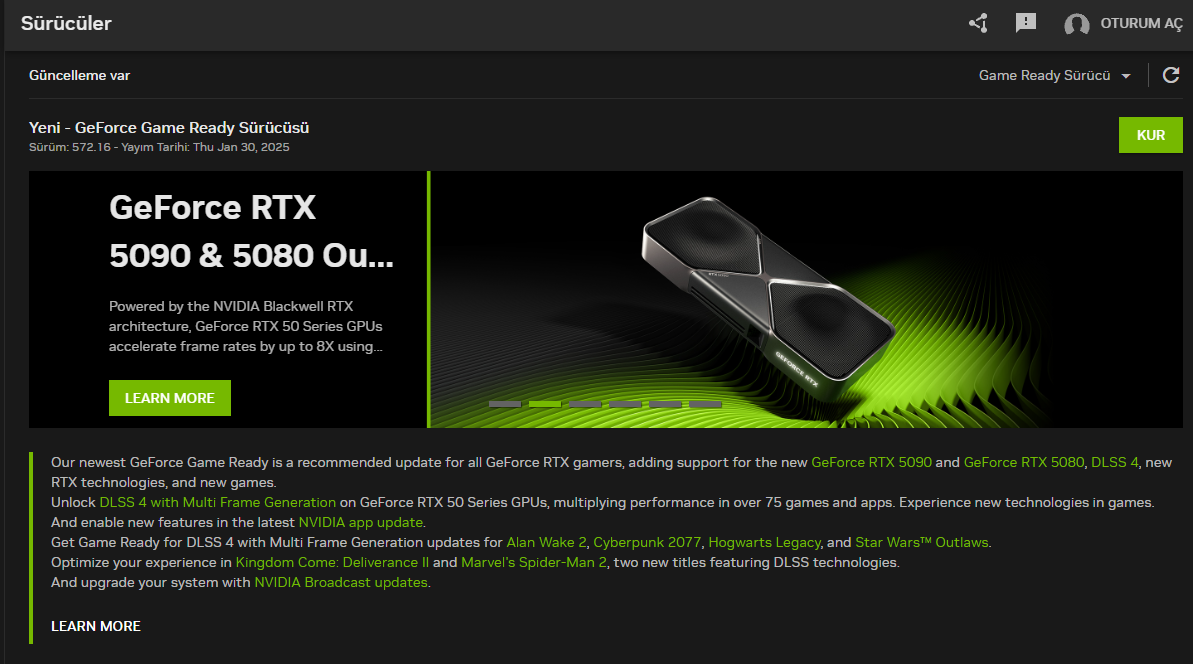Click OTURUM AÇ to sign in
The width and height of the screenshot is (1193, 664).
1141,24
